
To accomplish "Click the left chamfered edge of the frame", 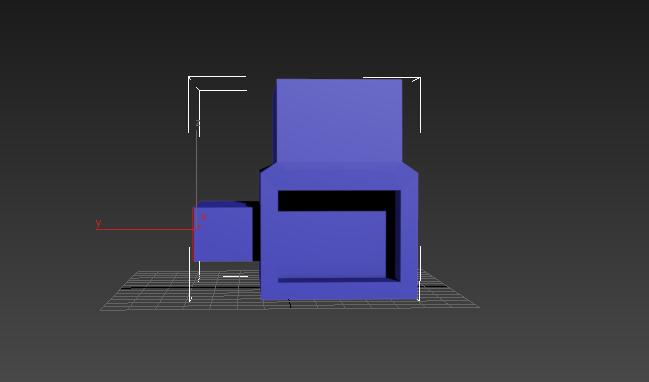I will (x=268, y=167).
